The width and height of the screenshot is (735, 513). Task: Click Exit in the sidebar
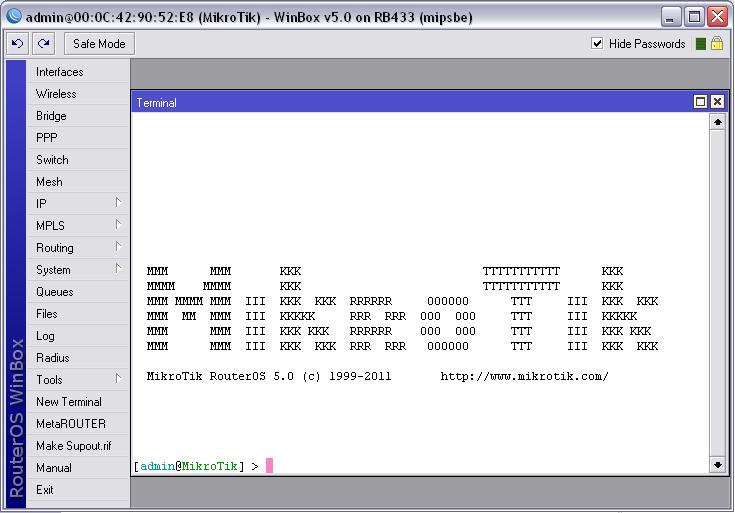point(78,490)
